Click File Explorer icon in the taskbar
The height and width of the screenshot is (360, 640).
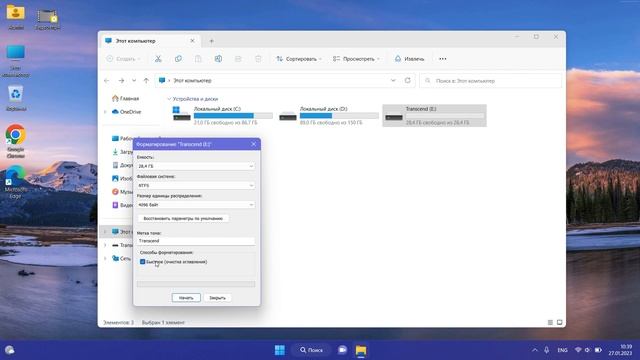coord(361,350)
